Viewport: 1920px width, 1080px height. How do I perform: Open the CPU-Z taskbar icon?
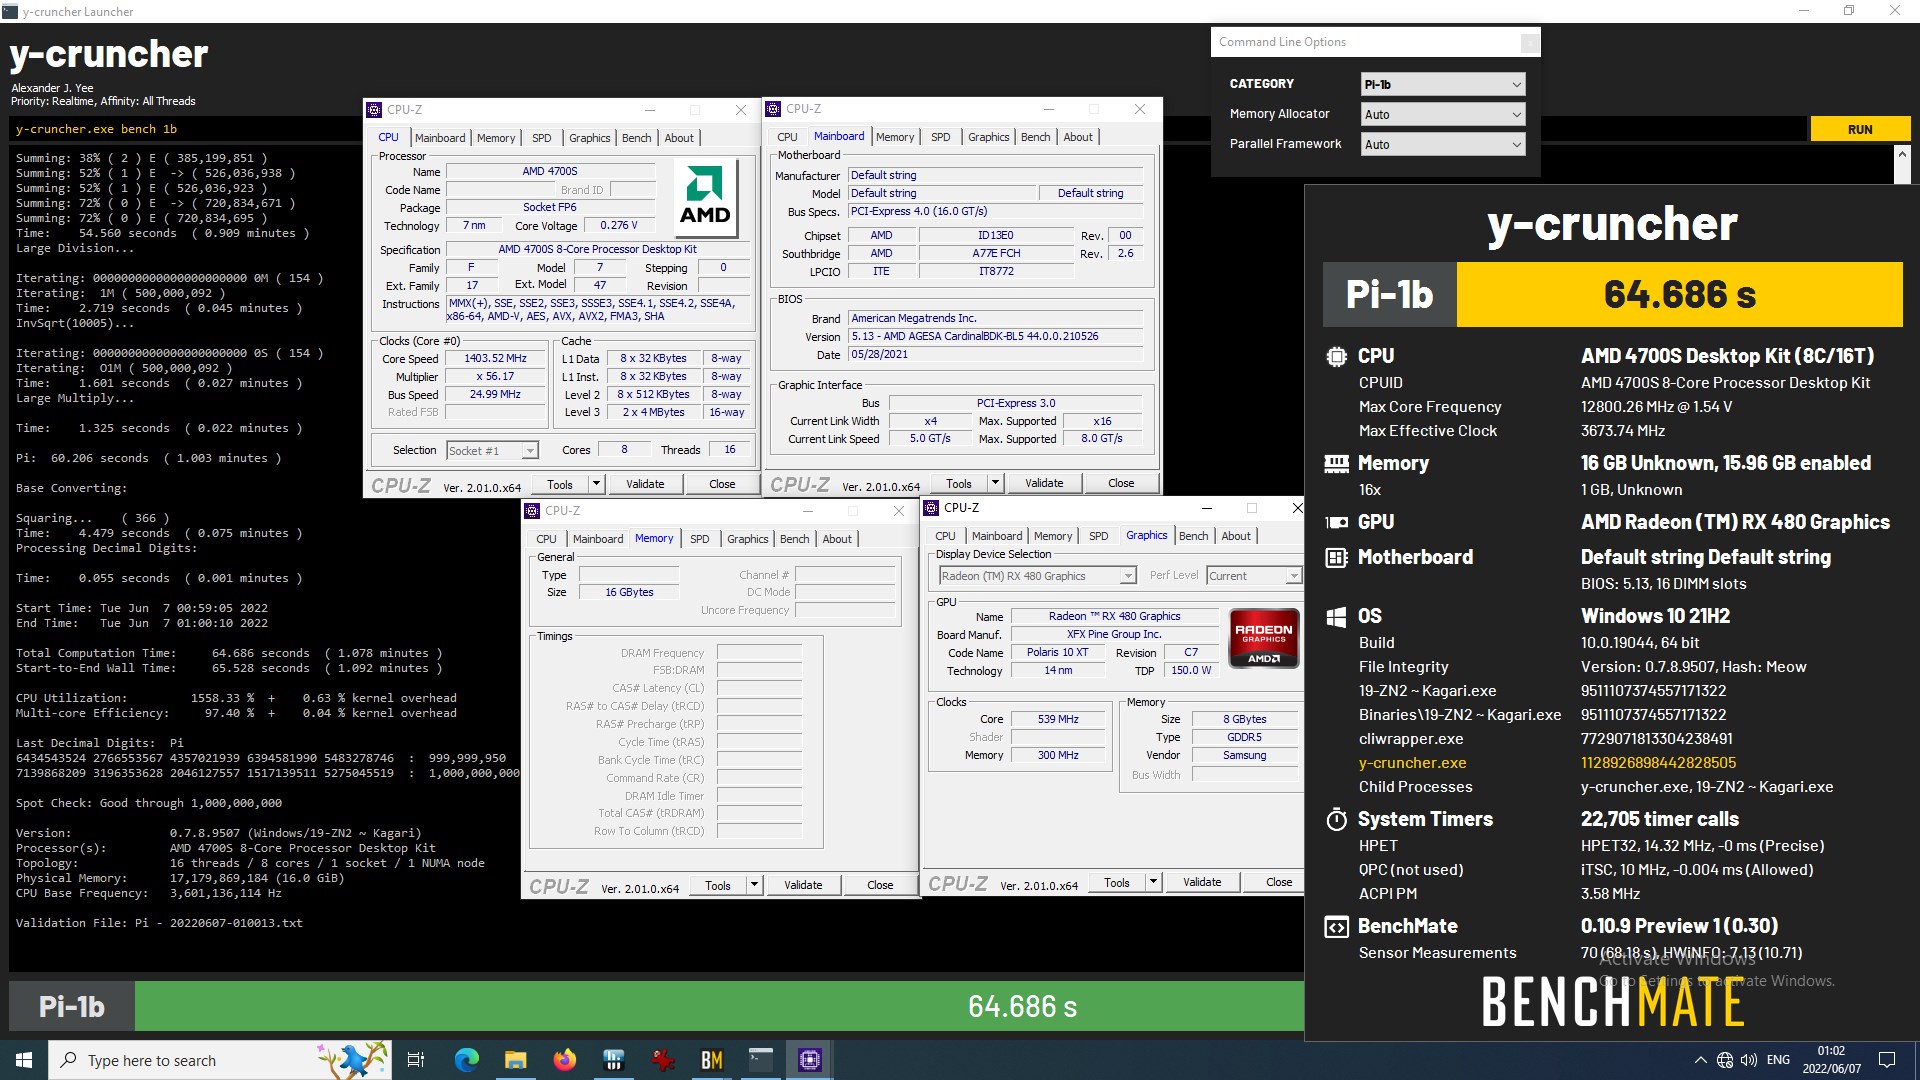click(x=810, y=1060)
